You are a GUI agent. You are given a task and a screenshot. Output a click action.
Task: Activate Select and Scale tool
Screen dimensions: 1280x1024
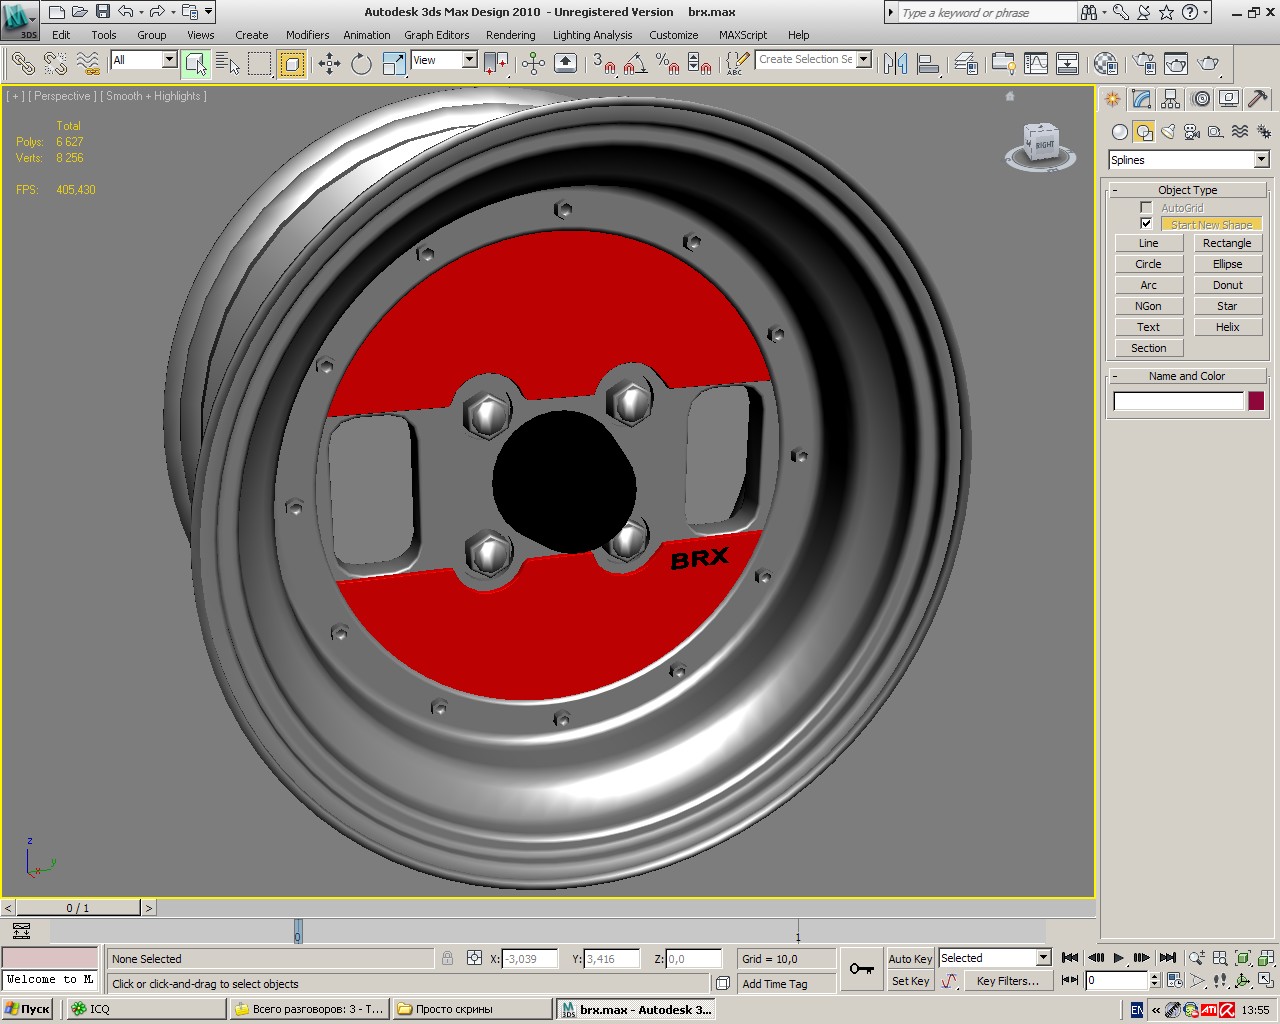tap(394, 64)
